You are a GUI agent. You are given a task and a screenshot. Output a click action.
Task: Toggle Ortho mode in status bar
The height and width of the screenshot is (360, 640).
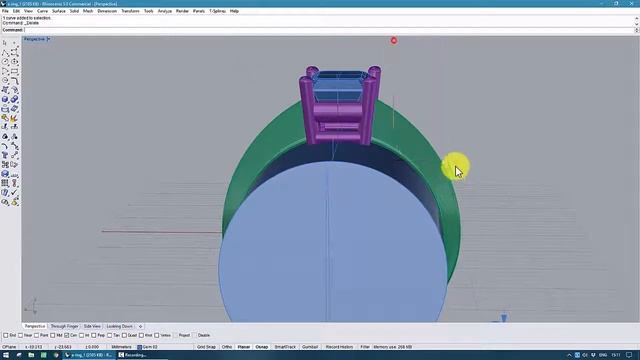(x=227, y=347)
